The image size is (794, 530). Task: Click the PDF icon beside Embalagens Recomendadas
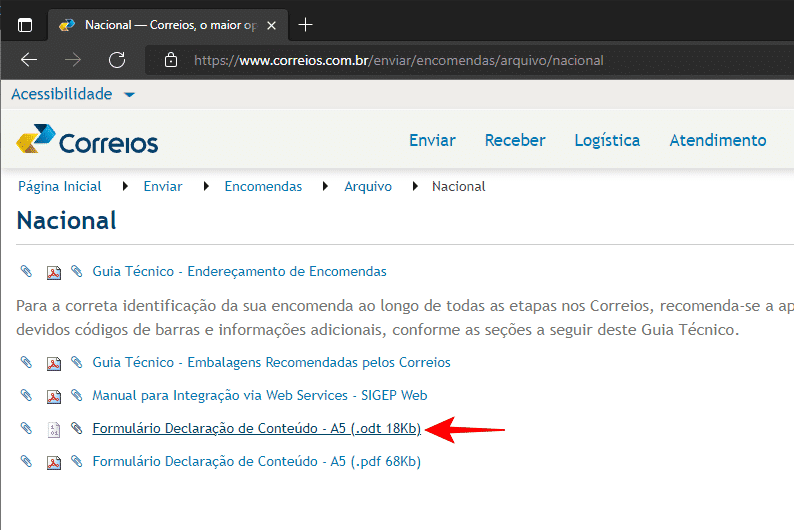54,363
